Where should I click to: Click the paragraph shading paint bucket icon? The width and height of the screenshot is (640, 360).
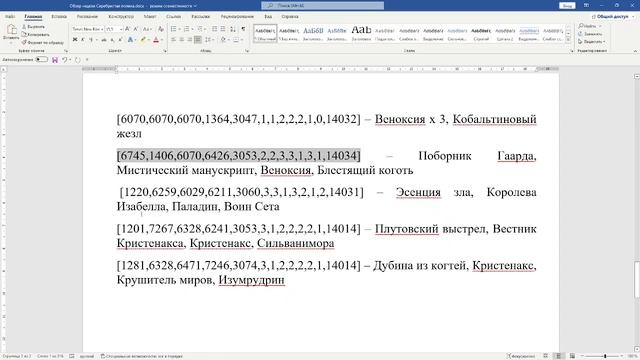tap(223, 40)
